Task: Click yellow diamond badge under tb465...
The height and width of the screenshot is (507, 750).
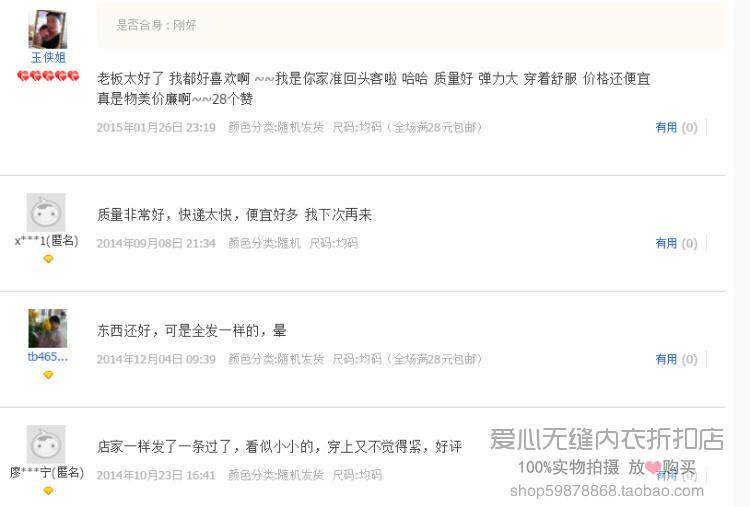Action: click(48, 375)
